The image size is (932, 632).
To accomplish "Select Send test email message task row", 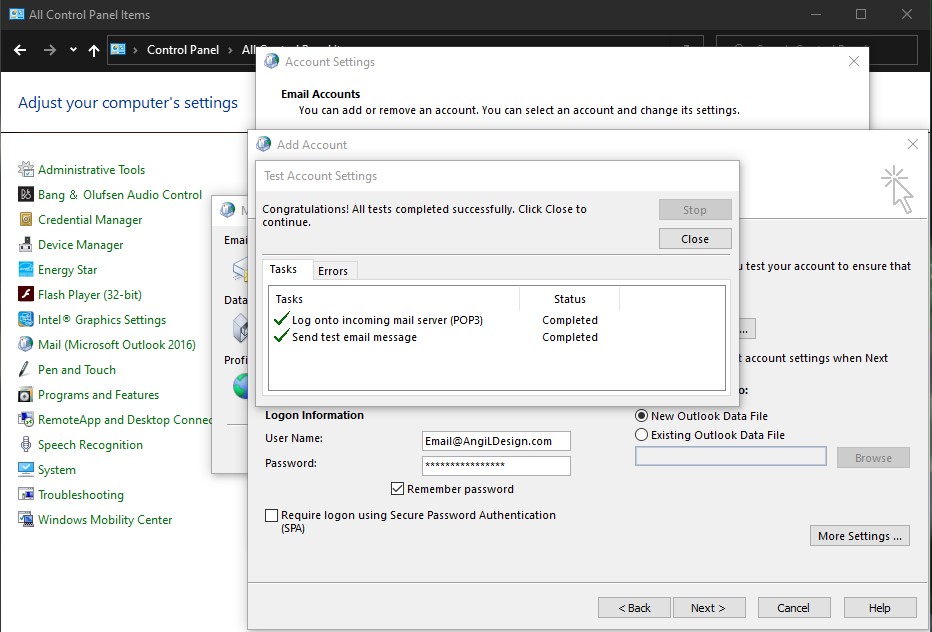I will 496,337.
